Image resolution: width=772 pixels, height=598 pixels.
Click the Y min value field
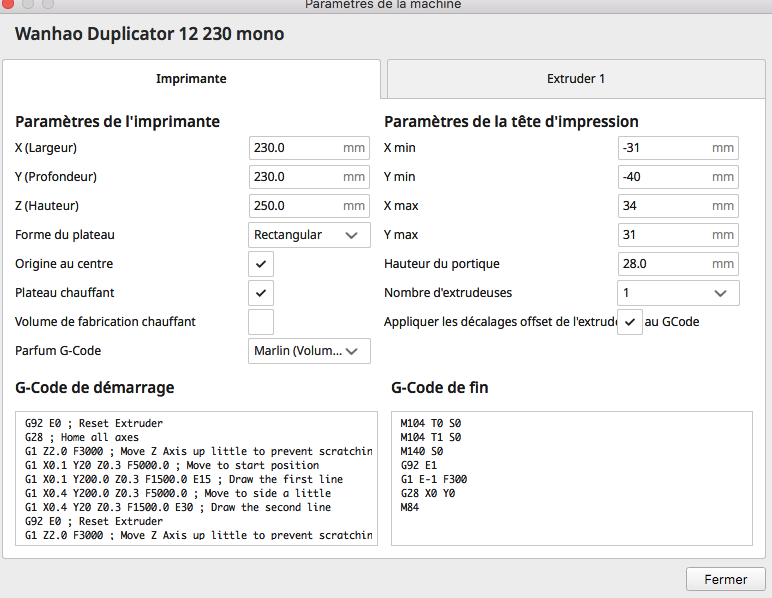tap(678, 177)
